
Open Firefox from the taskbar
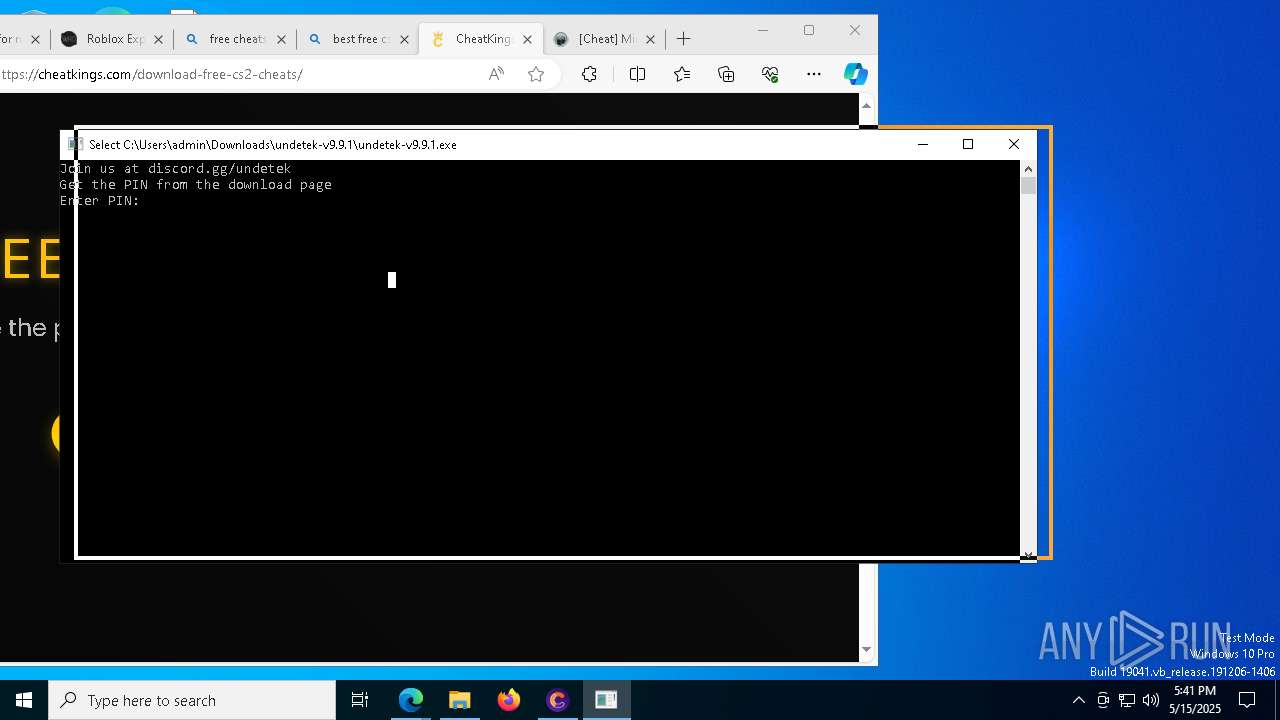[509, 700]
